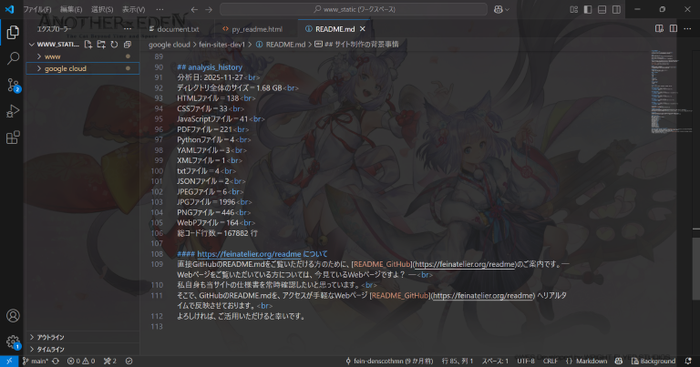Go back with the navigation arrow
The height and width of the screenshot is (367, 700).
[194, 9]
